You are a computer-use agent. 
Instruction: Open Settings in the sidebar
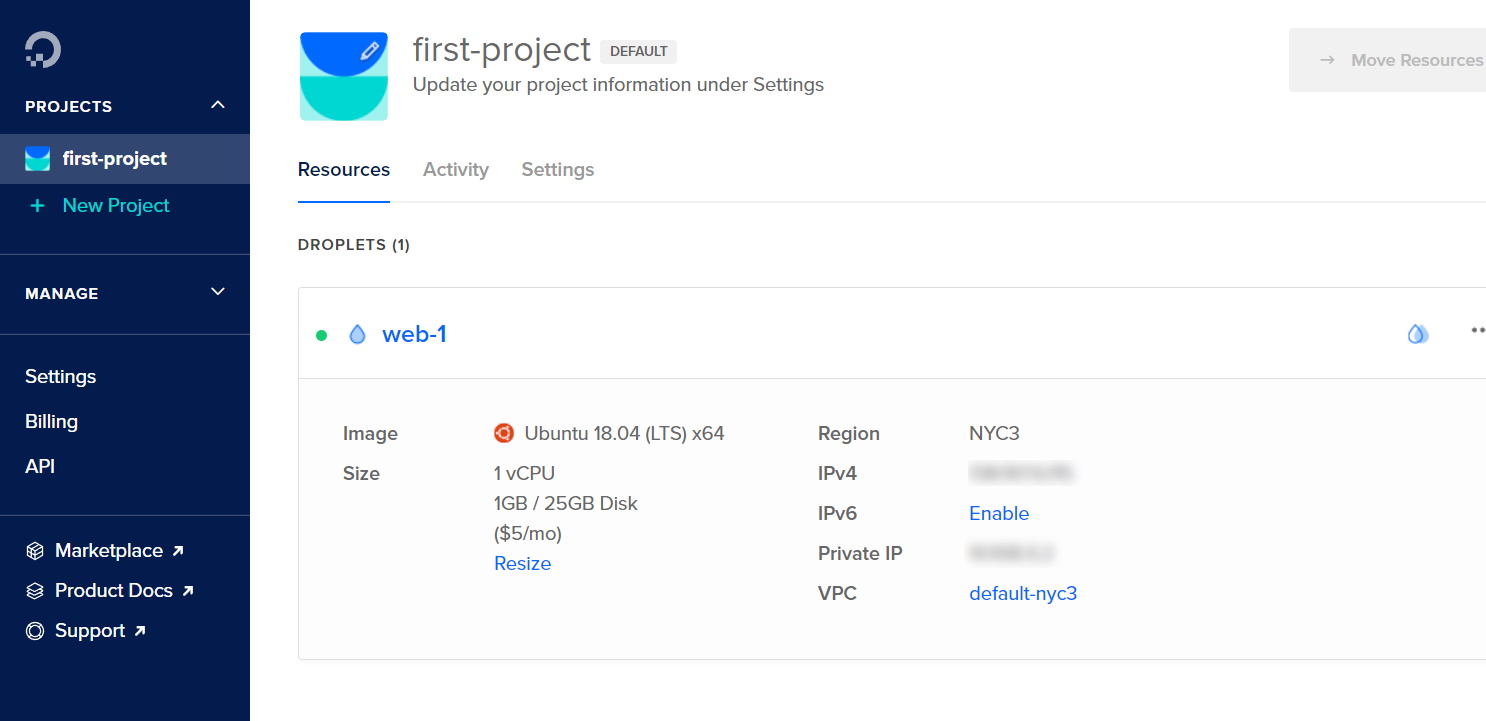[61, 376]
